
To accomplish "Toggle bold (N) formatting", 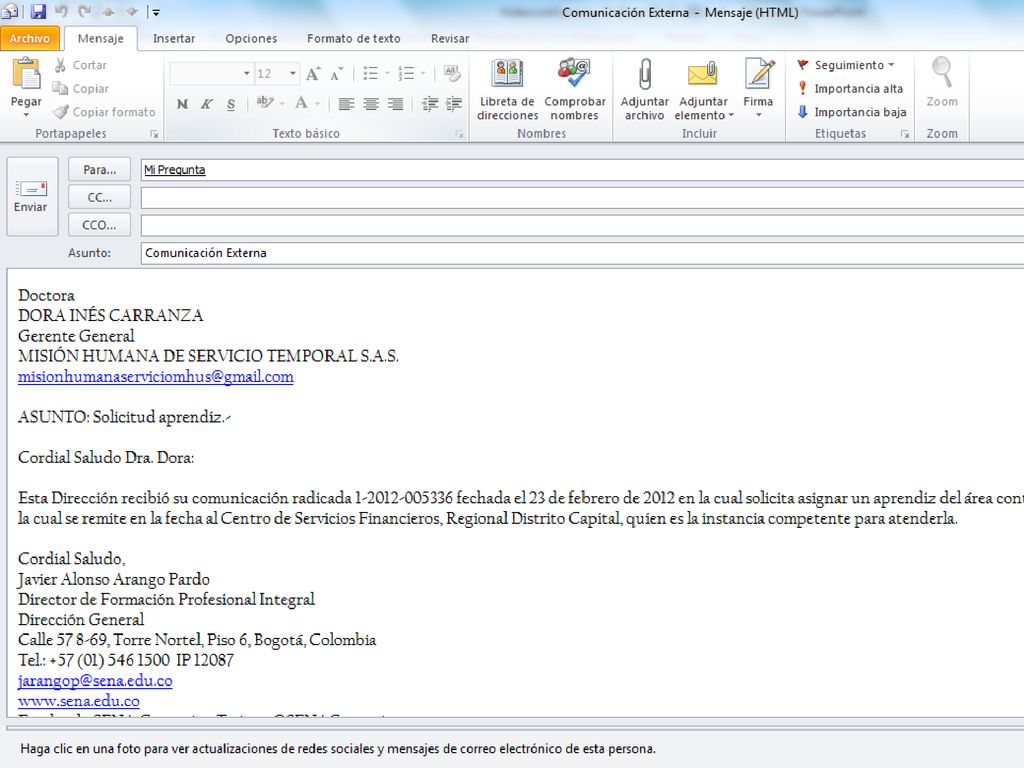I will [182, 104].
